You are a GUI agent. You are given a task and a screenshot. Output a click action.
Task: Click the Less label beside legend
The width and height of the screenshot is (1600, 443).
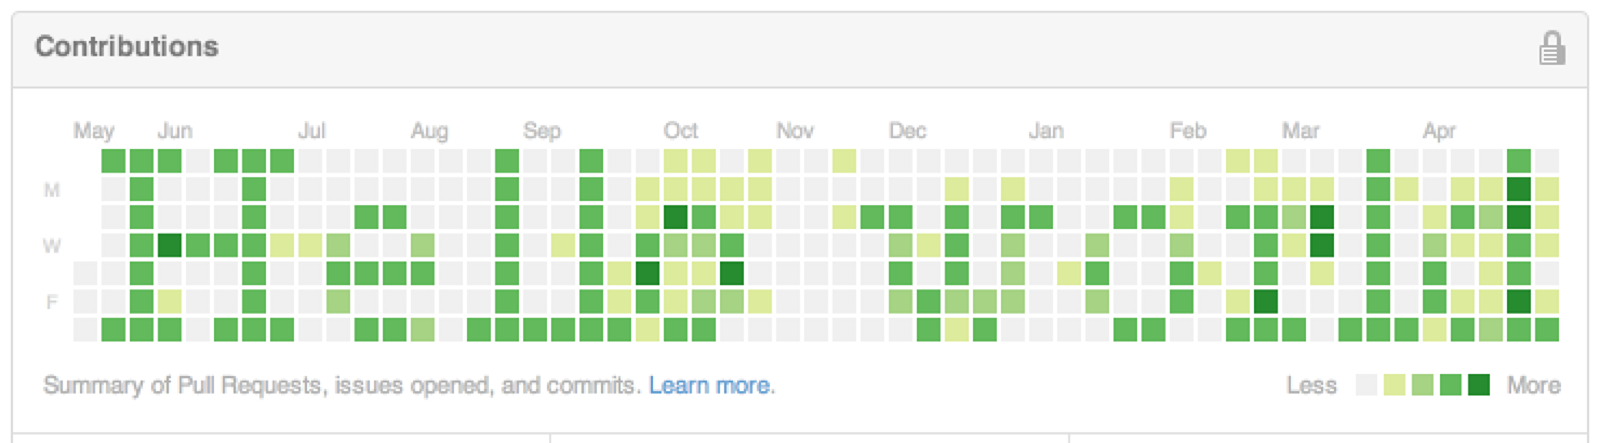1312,385
